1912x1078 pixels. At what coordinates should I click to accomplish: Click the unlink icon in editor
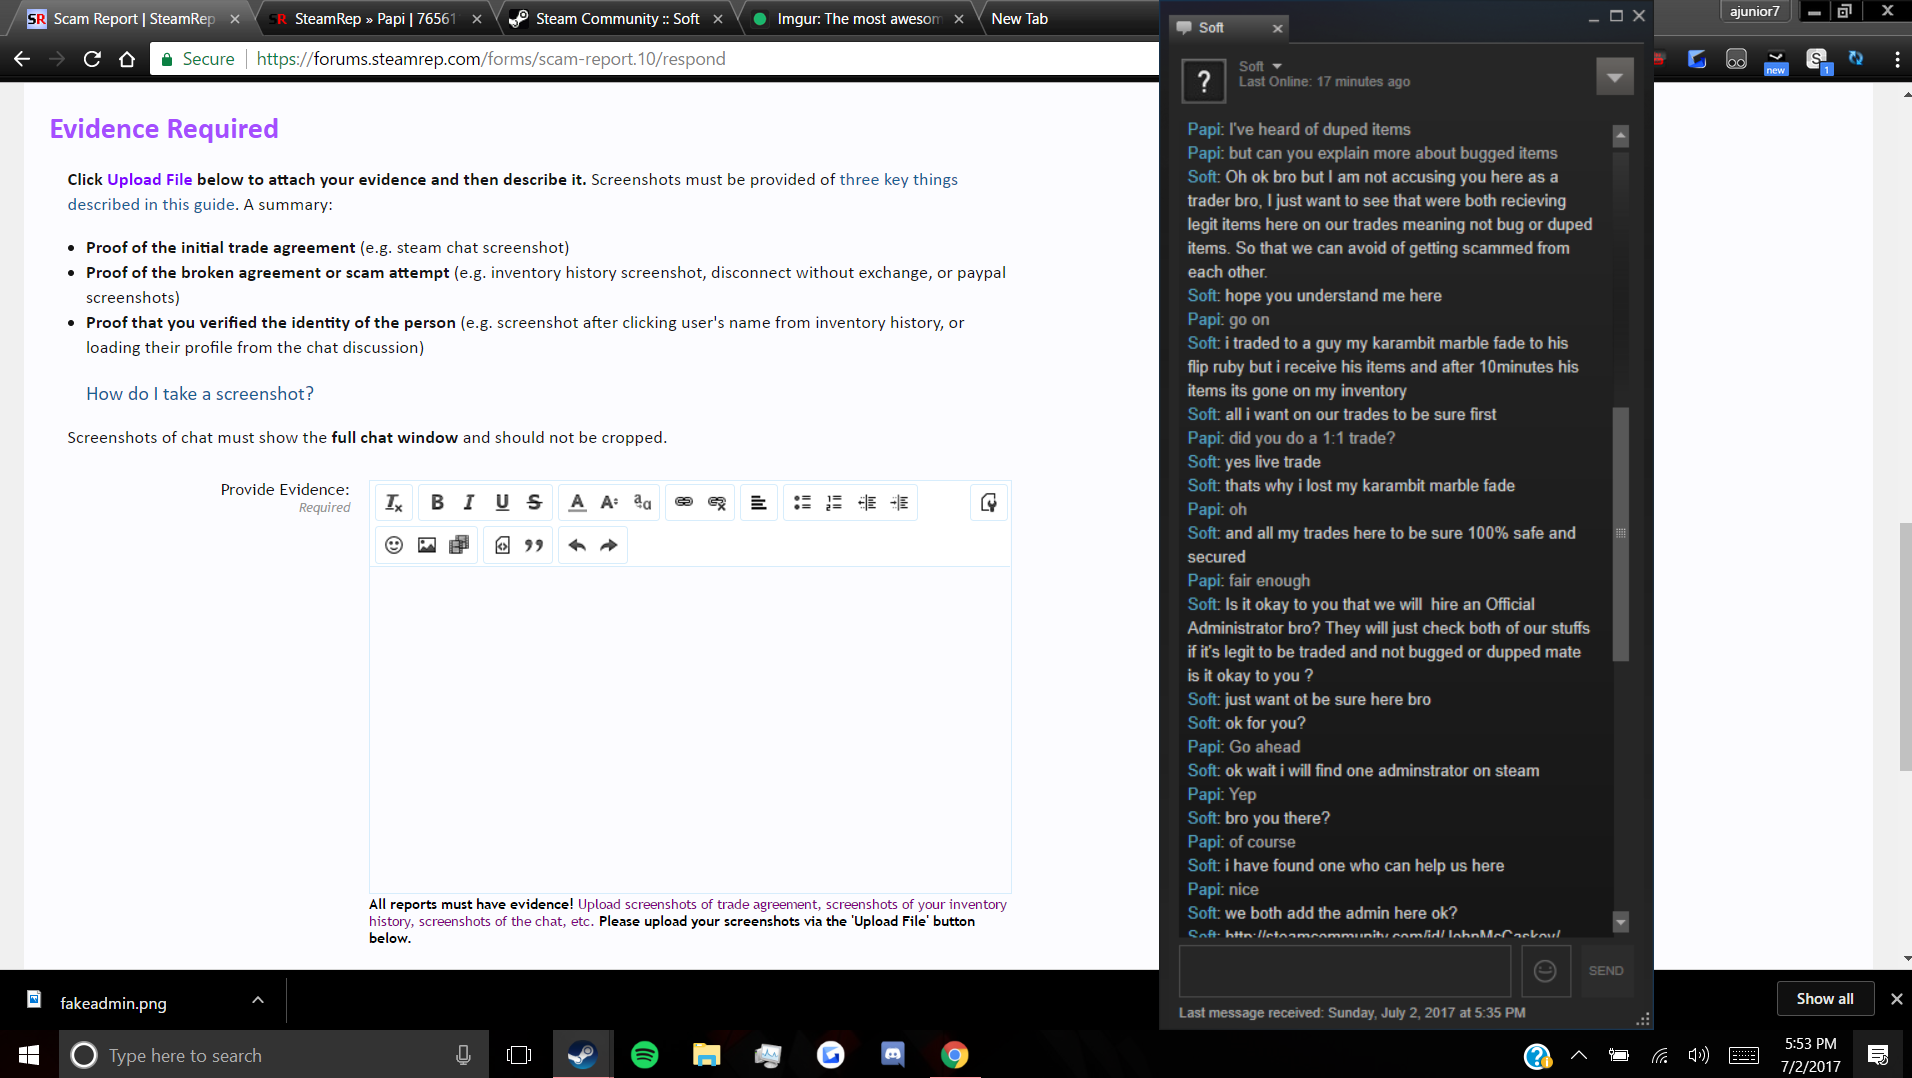717,502
